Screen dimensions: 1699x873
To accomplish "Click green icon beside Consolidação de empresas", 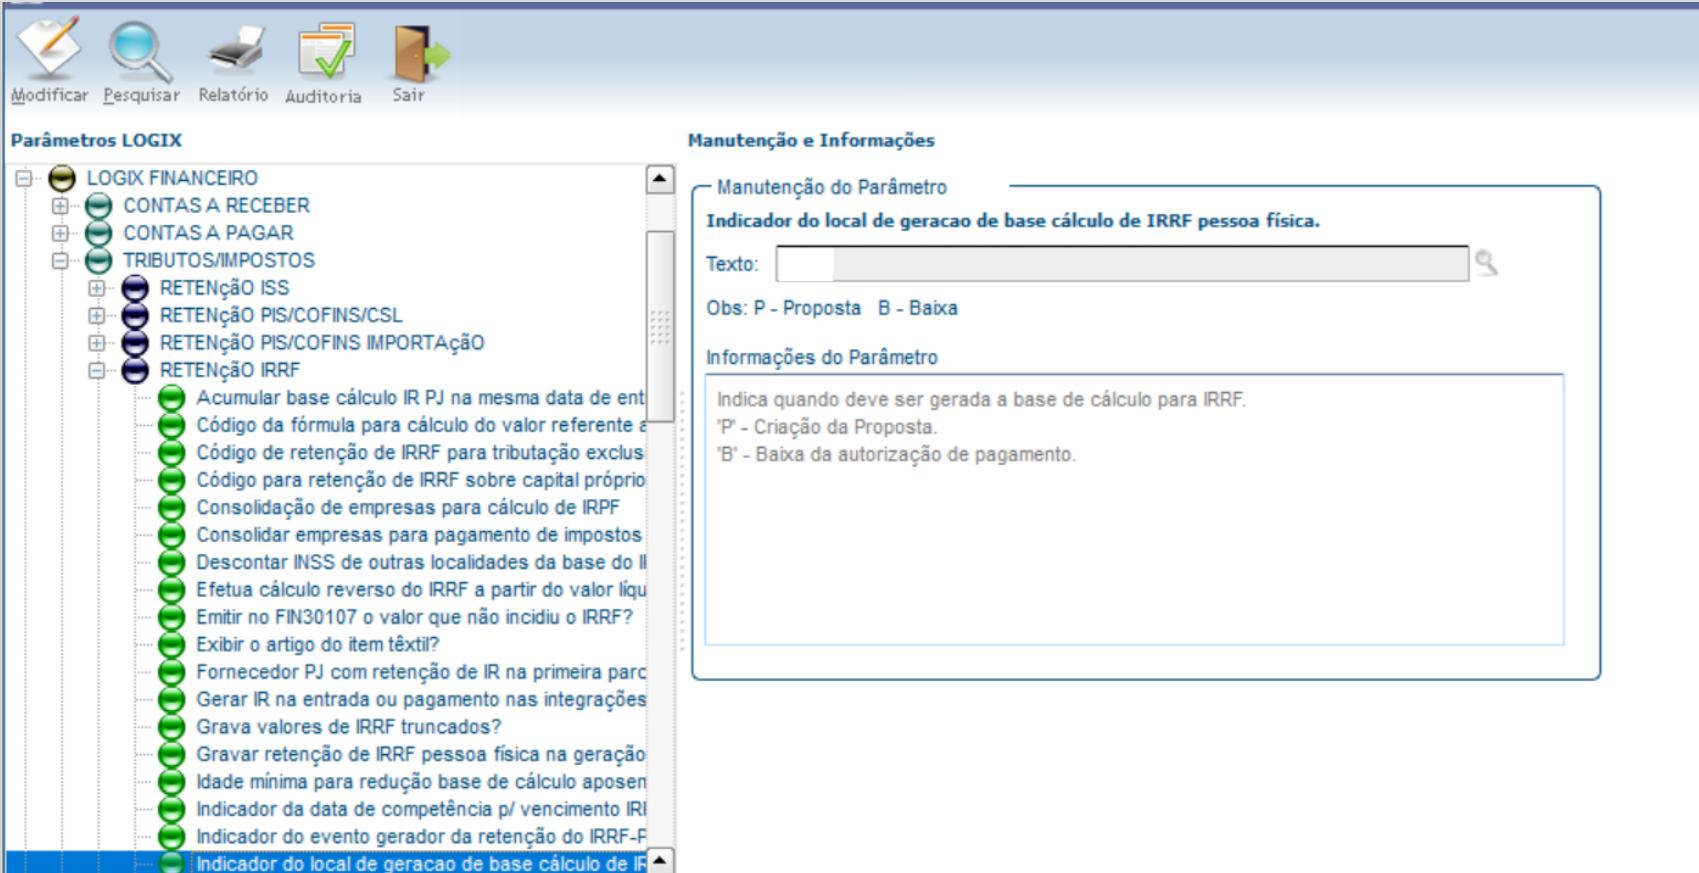I will (x=172, y=508).
